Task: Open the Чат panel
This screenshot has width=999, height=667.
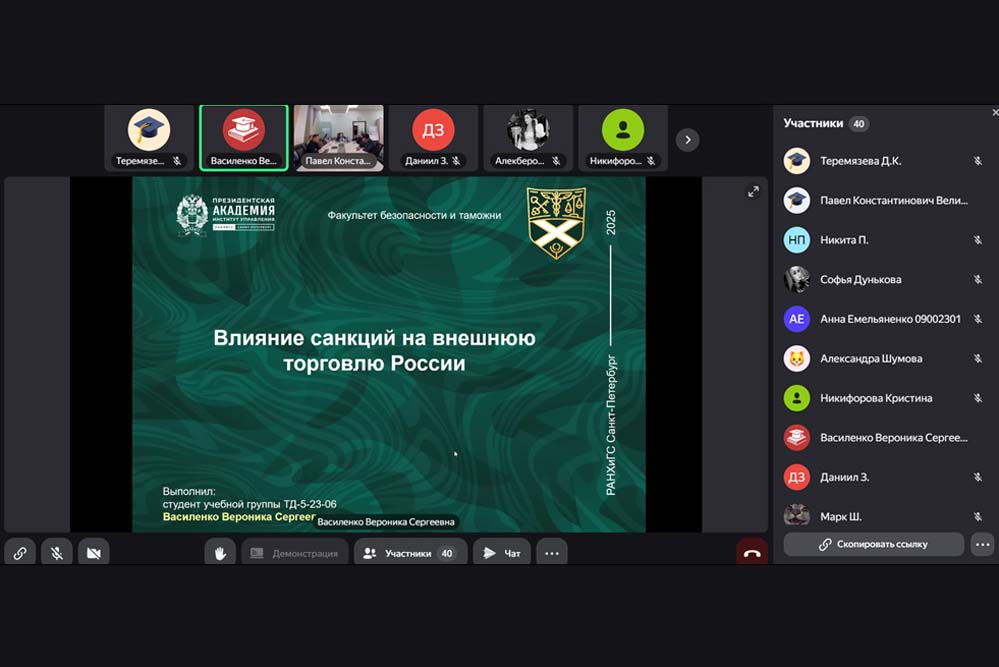Action: (502, 553)
